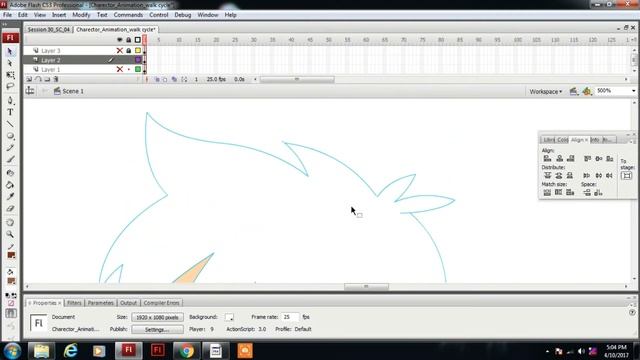Open the Edit Scene dropdown icon

point(574,91)
